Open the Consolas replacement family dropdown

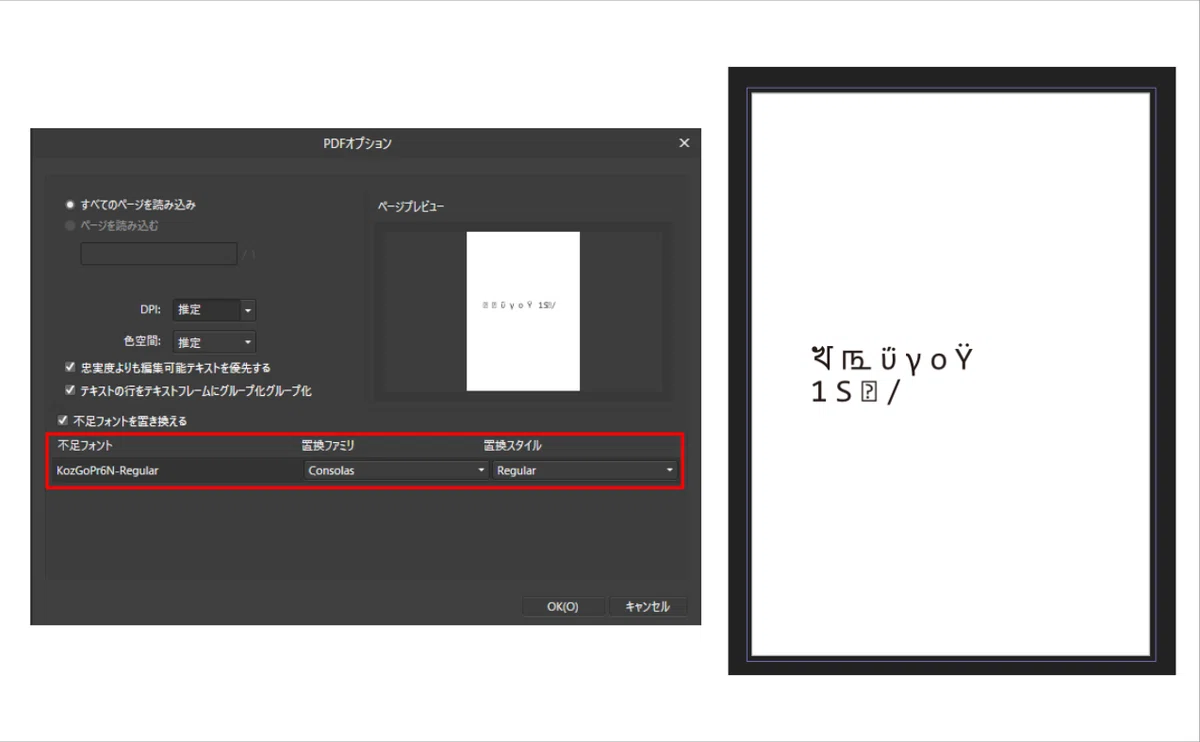(x=396, y=470)
